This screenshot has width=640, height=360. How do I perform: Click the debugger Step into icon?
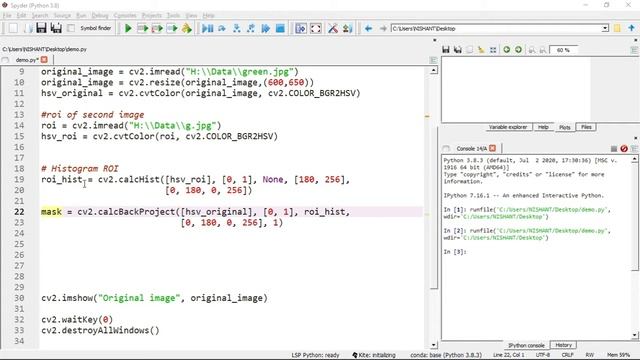click(x=236, y=28)
